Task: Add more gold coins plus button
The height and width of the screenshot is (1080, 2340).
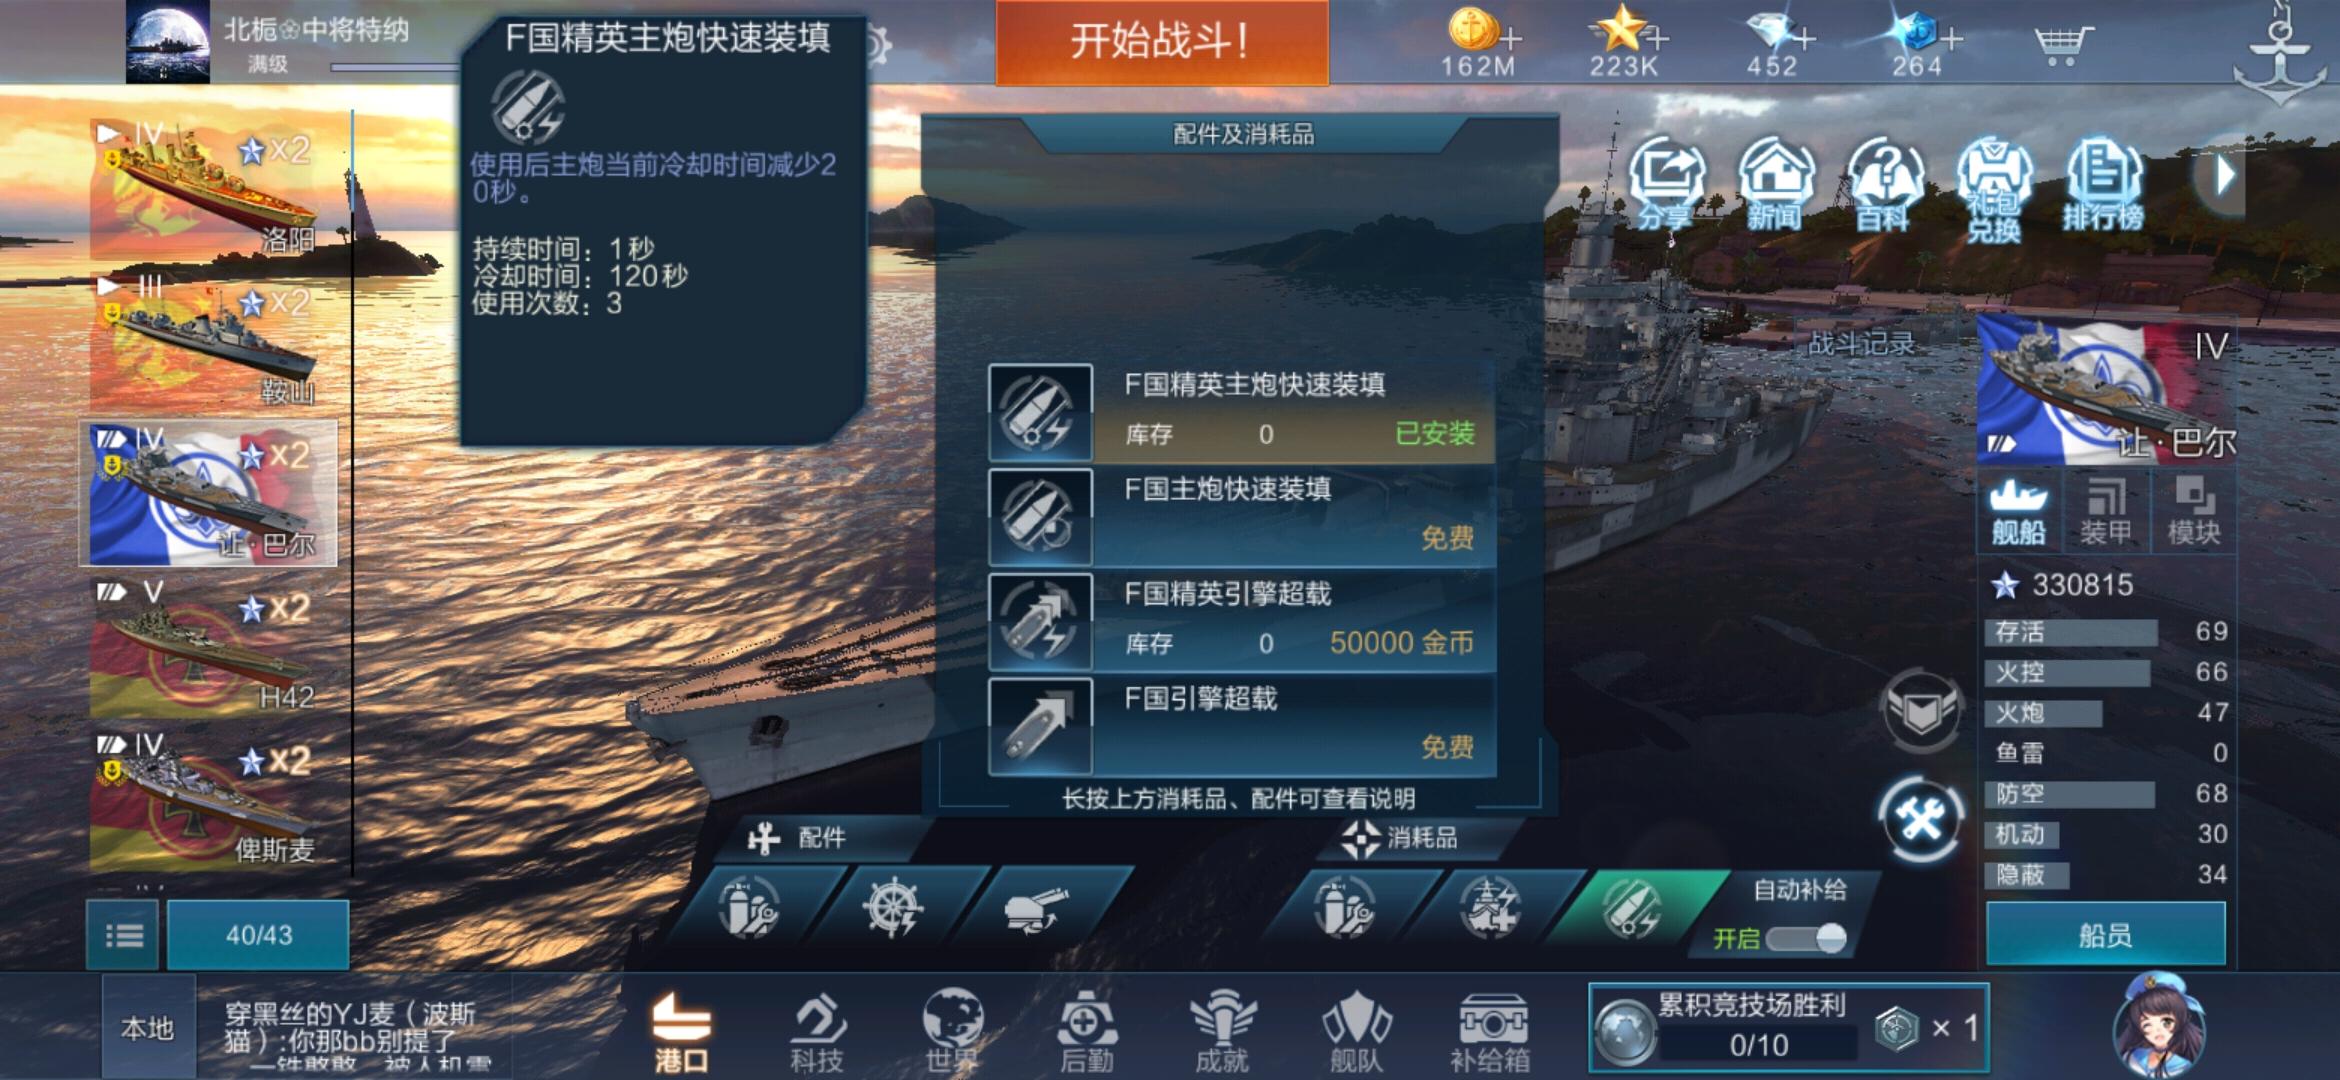Action: click(1511, 40)
